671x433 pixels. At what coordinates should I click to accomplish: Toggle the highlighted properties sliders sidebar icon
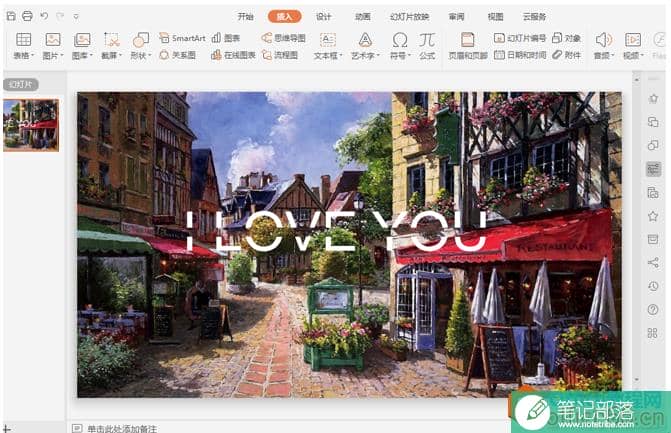pos(653,169)
